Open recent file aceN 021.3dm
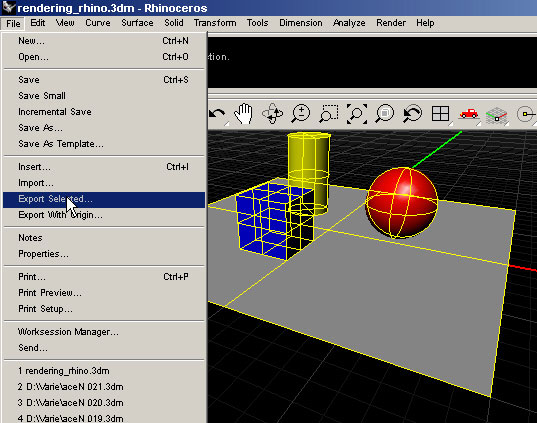 coord(104,387)
